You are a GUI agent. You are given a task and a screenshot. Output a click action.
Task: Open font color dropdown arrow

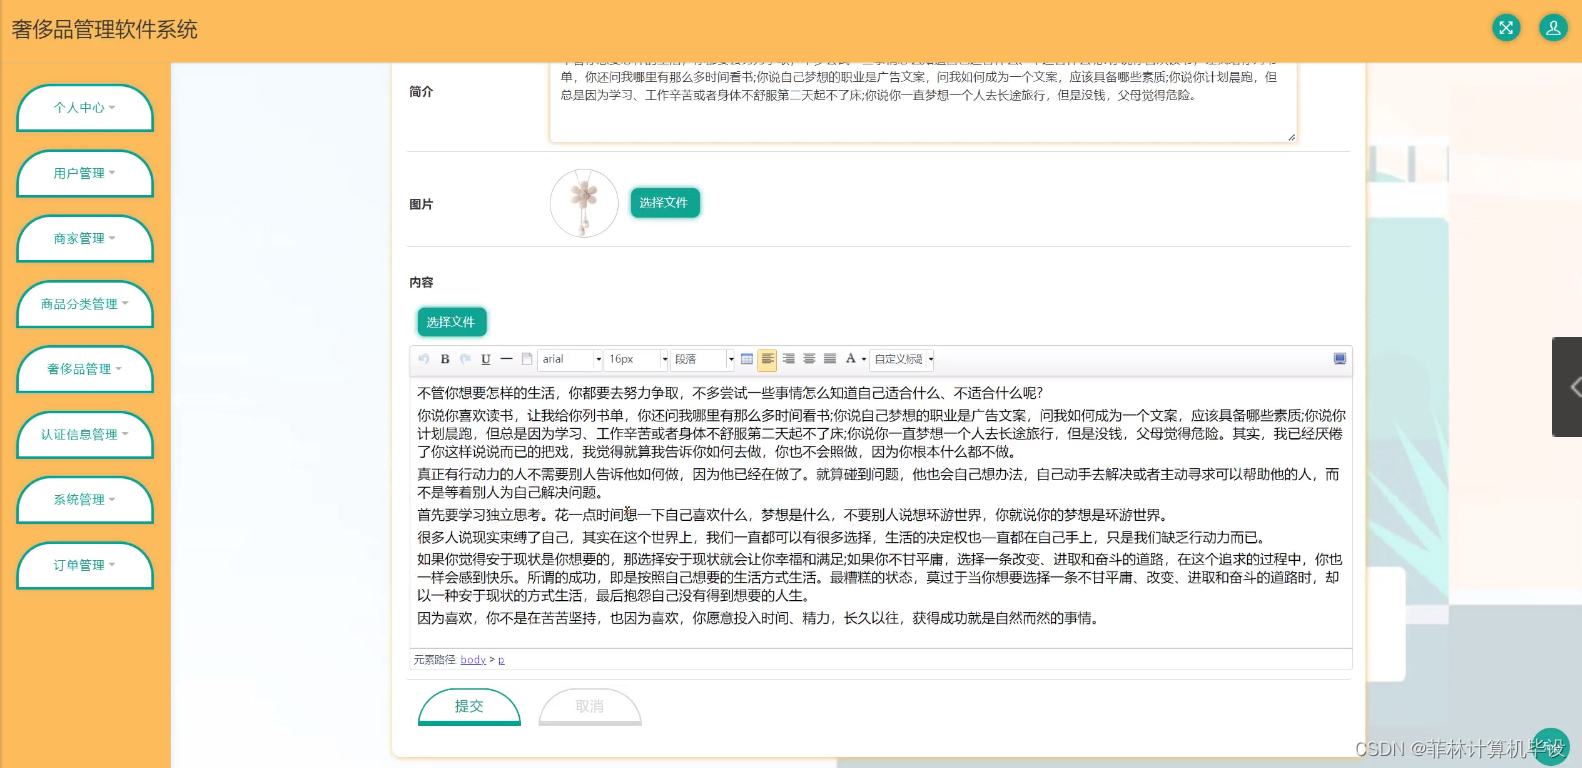point(863,359)
